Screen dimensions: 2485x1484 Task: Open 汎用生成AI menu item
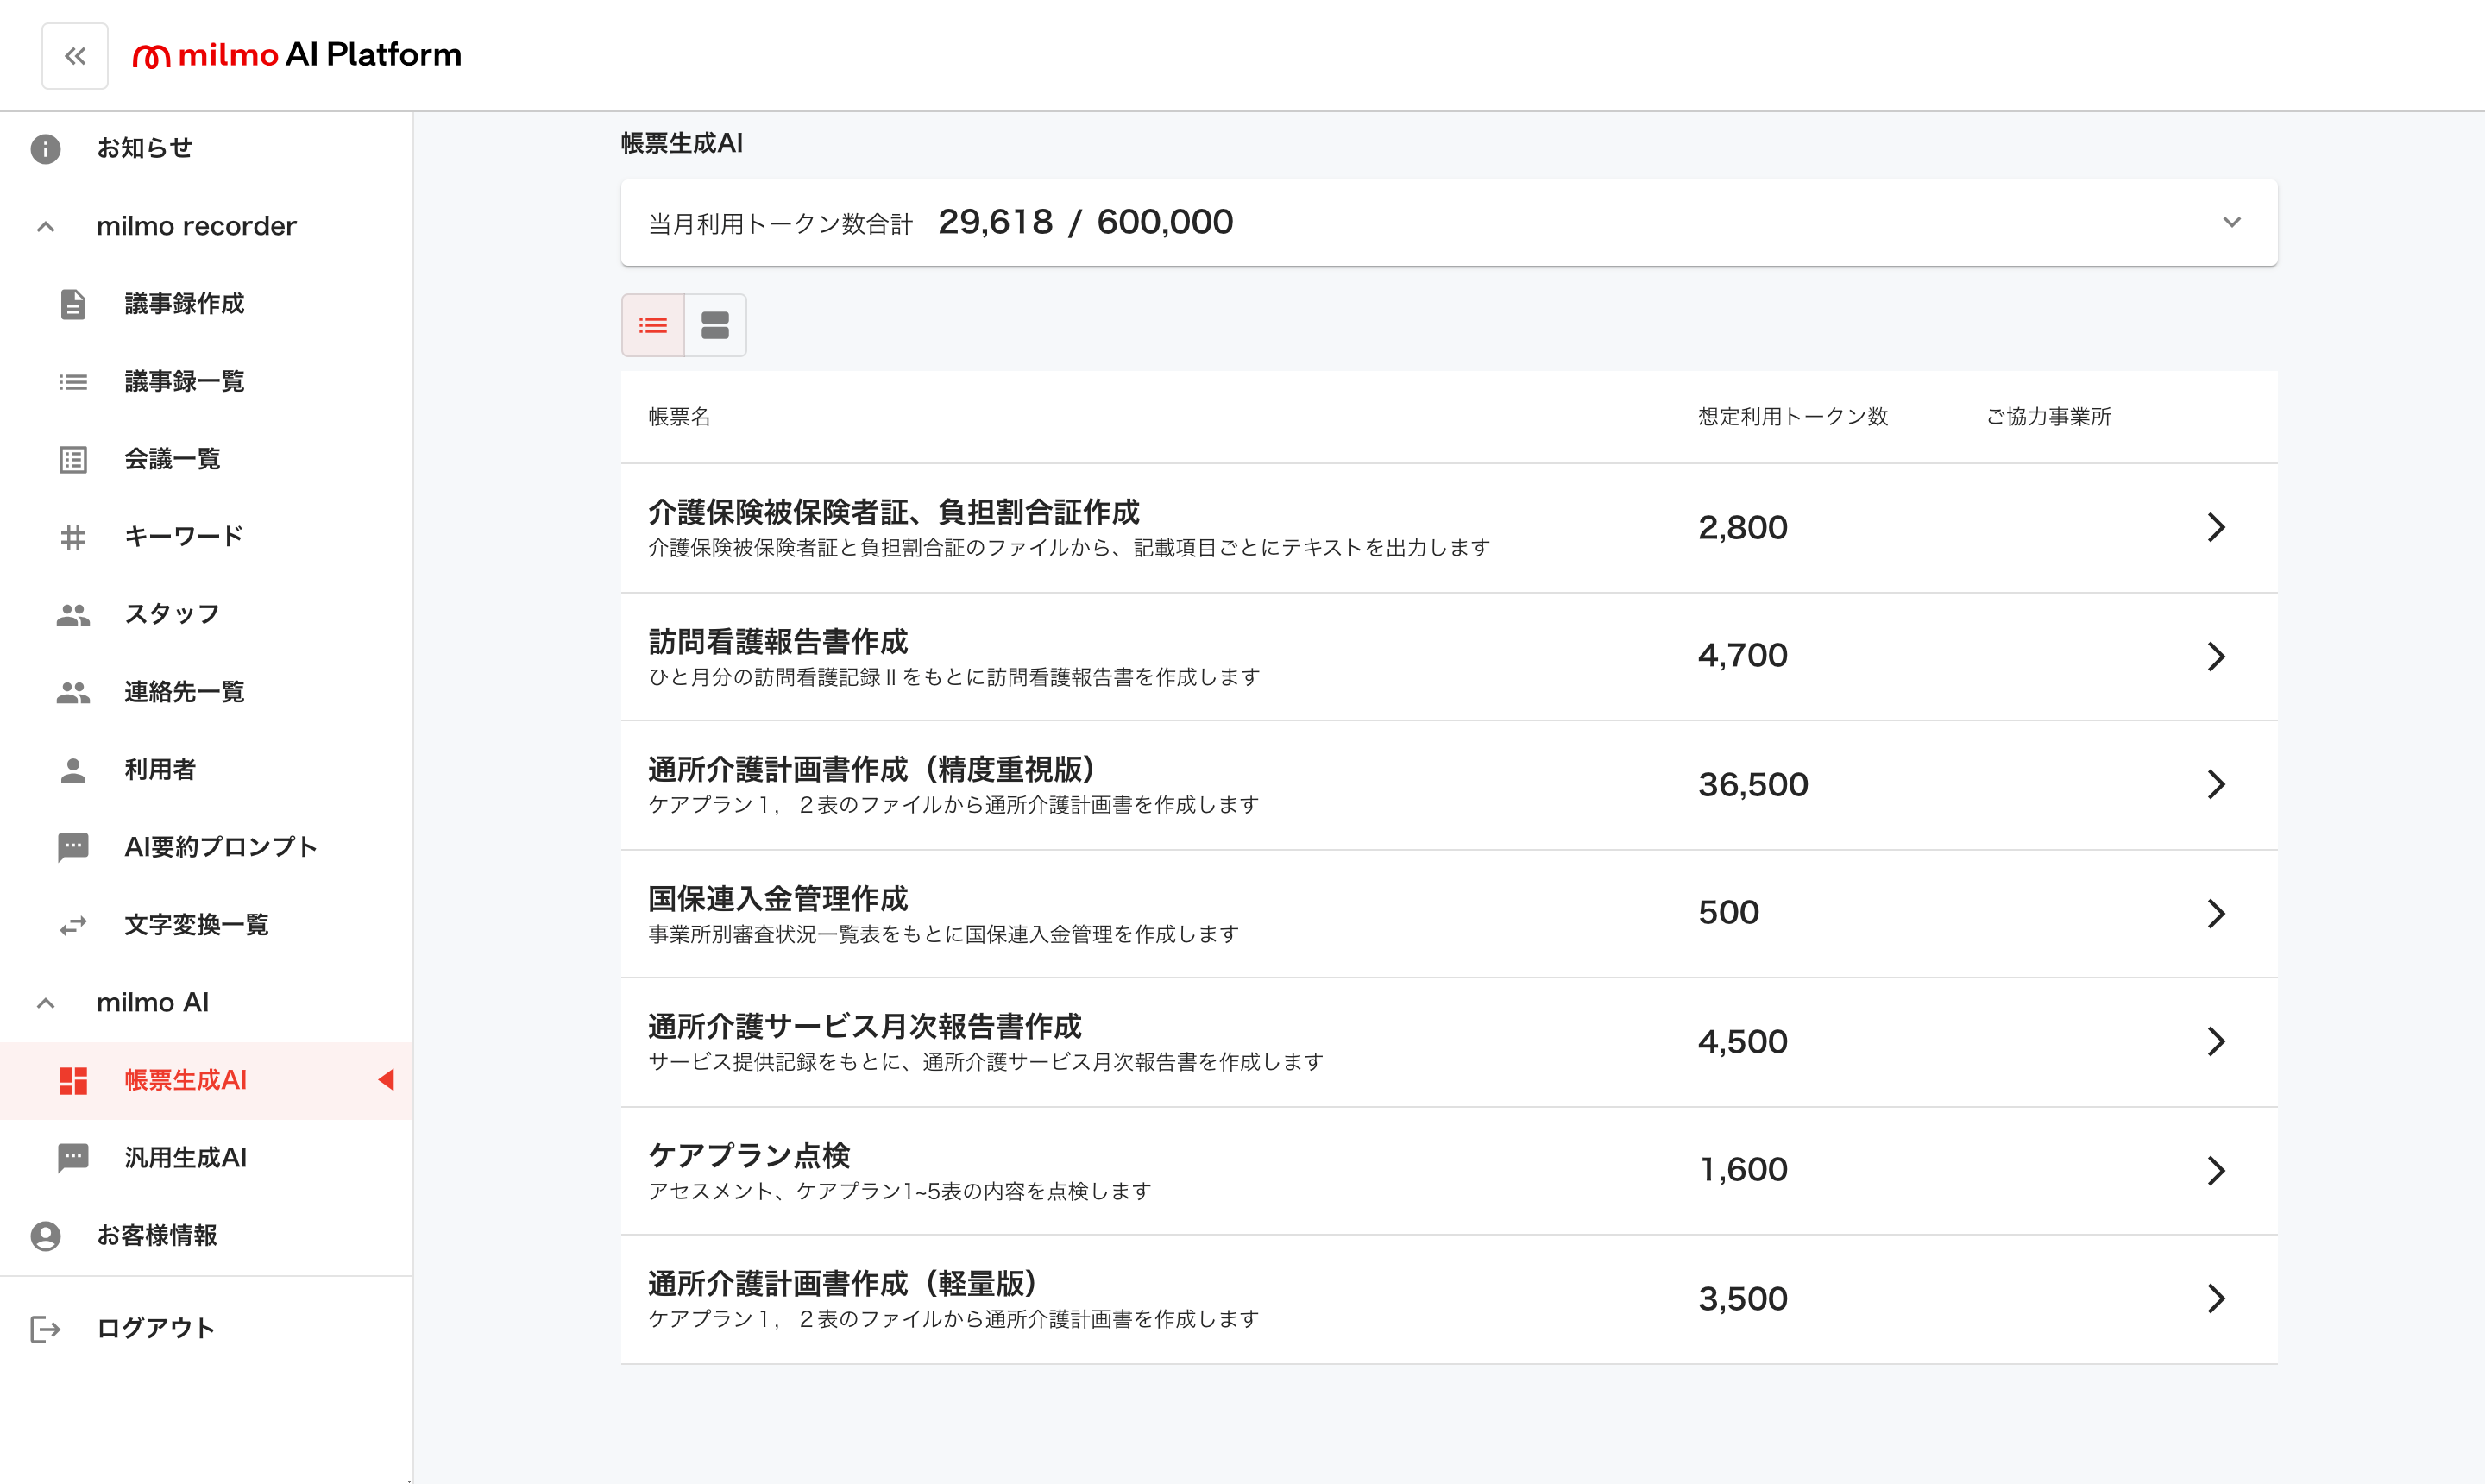(x=185, y=1158)
